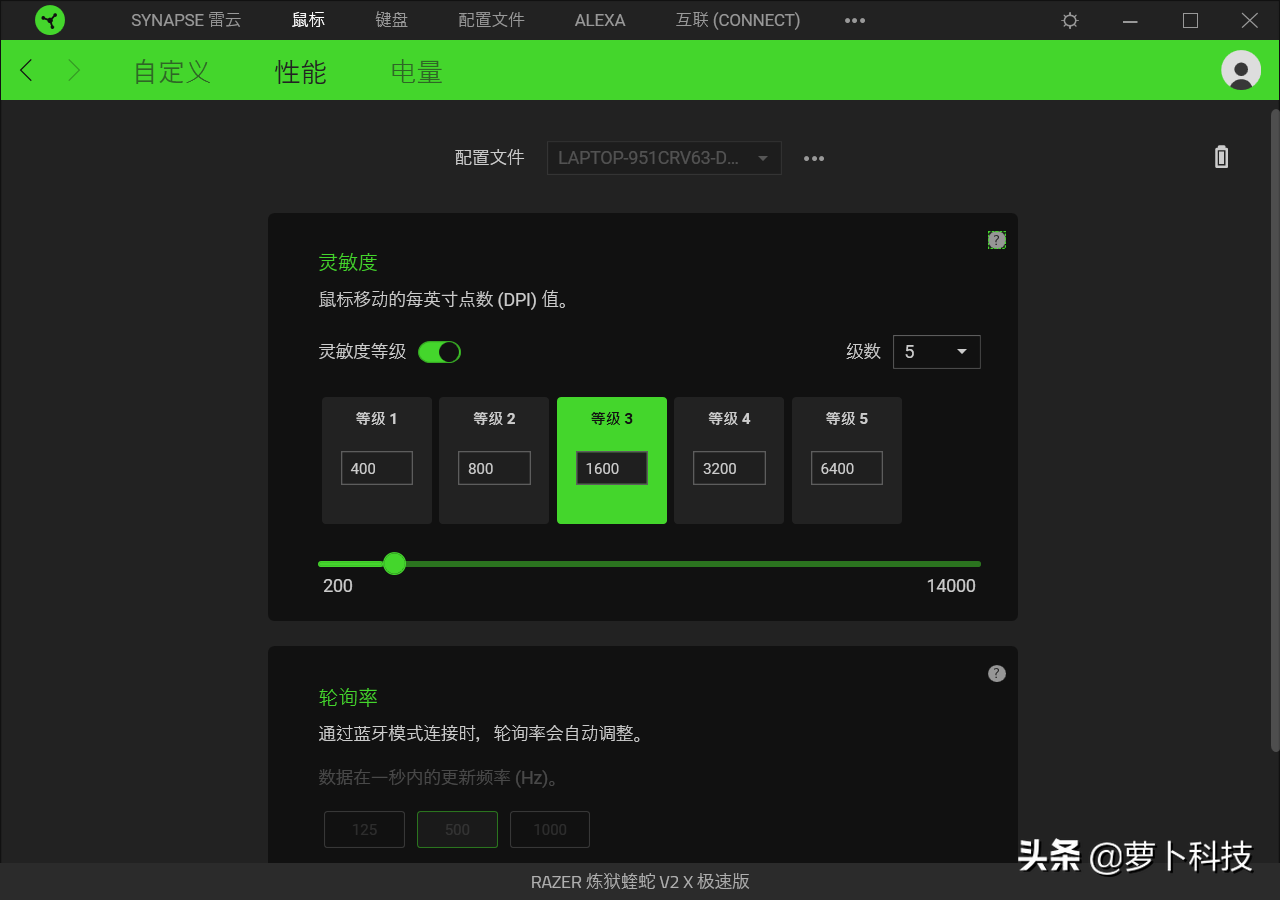The height and width of the screenshot is (900, 1280).
Task: Click the 灵敏度 section heading
Action: pyautogui.click(x=348, y=262)
